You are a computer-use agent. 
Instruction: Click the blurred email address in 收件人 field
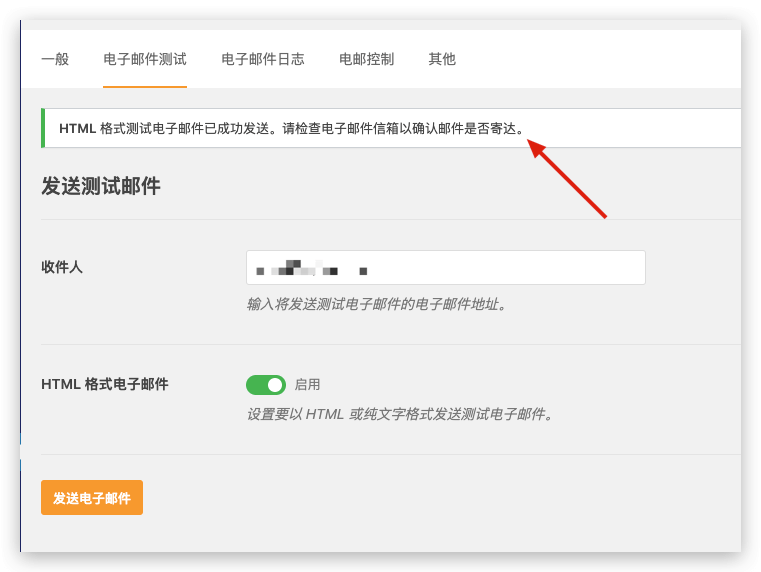pyautogui.click(x=310, y=268)
